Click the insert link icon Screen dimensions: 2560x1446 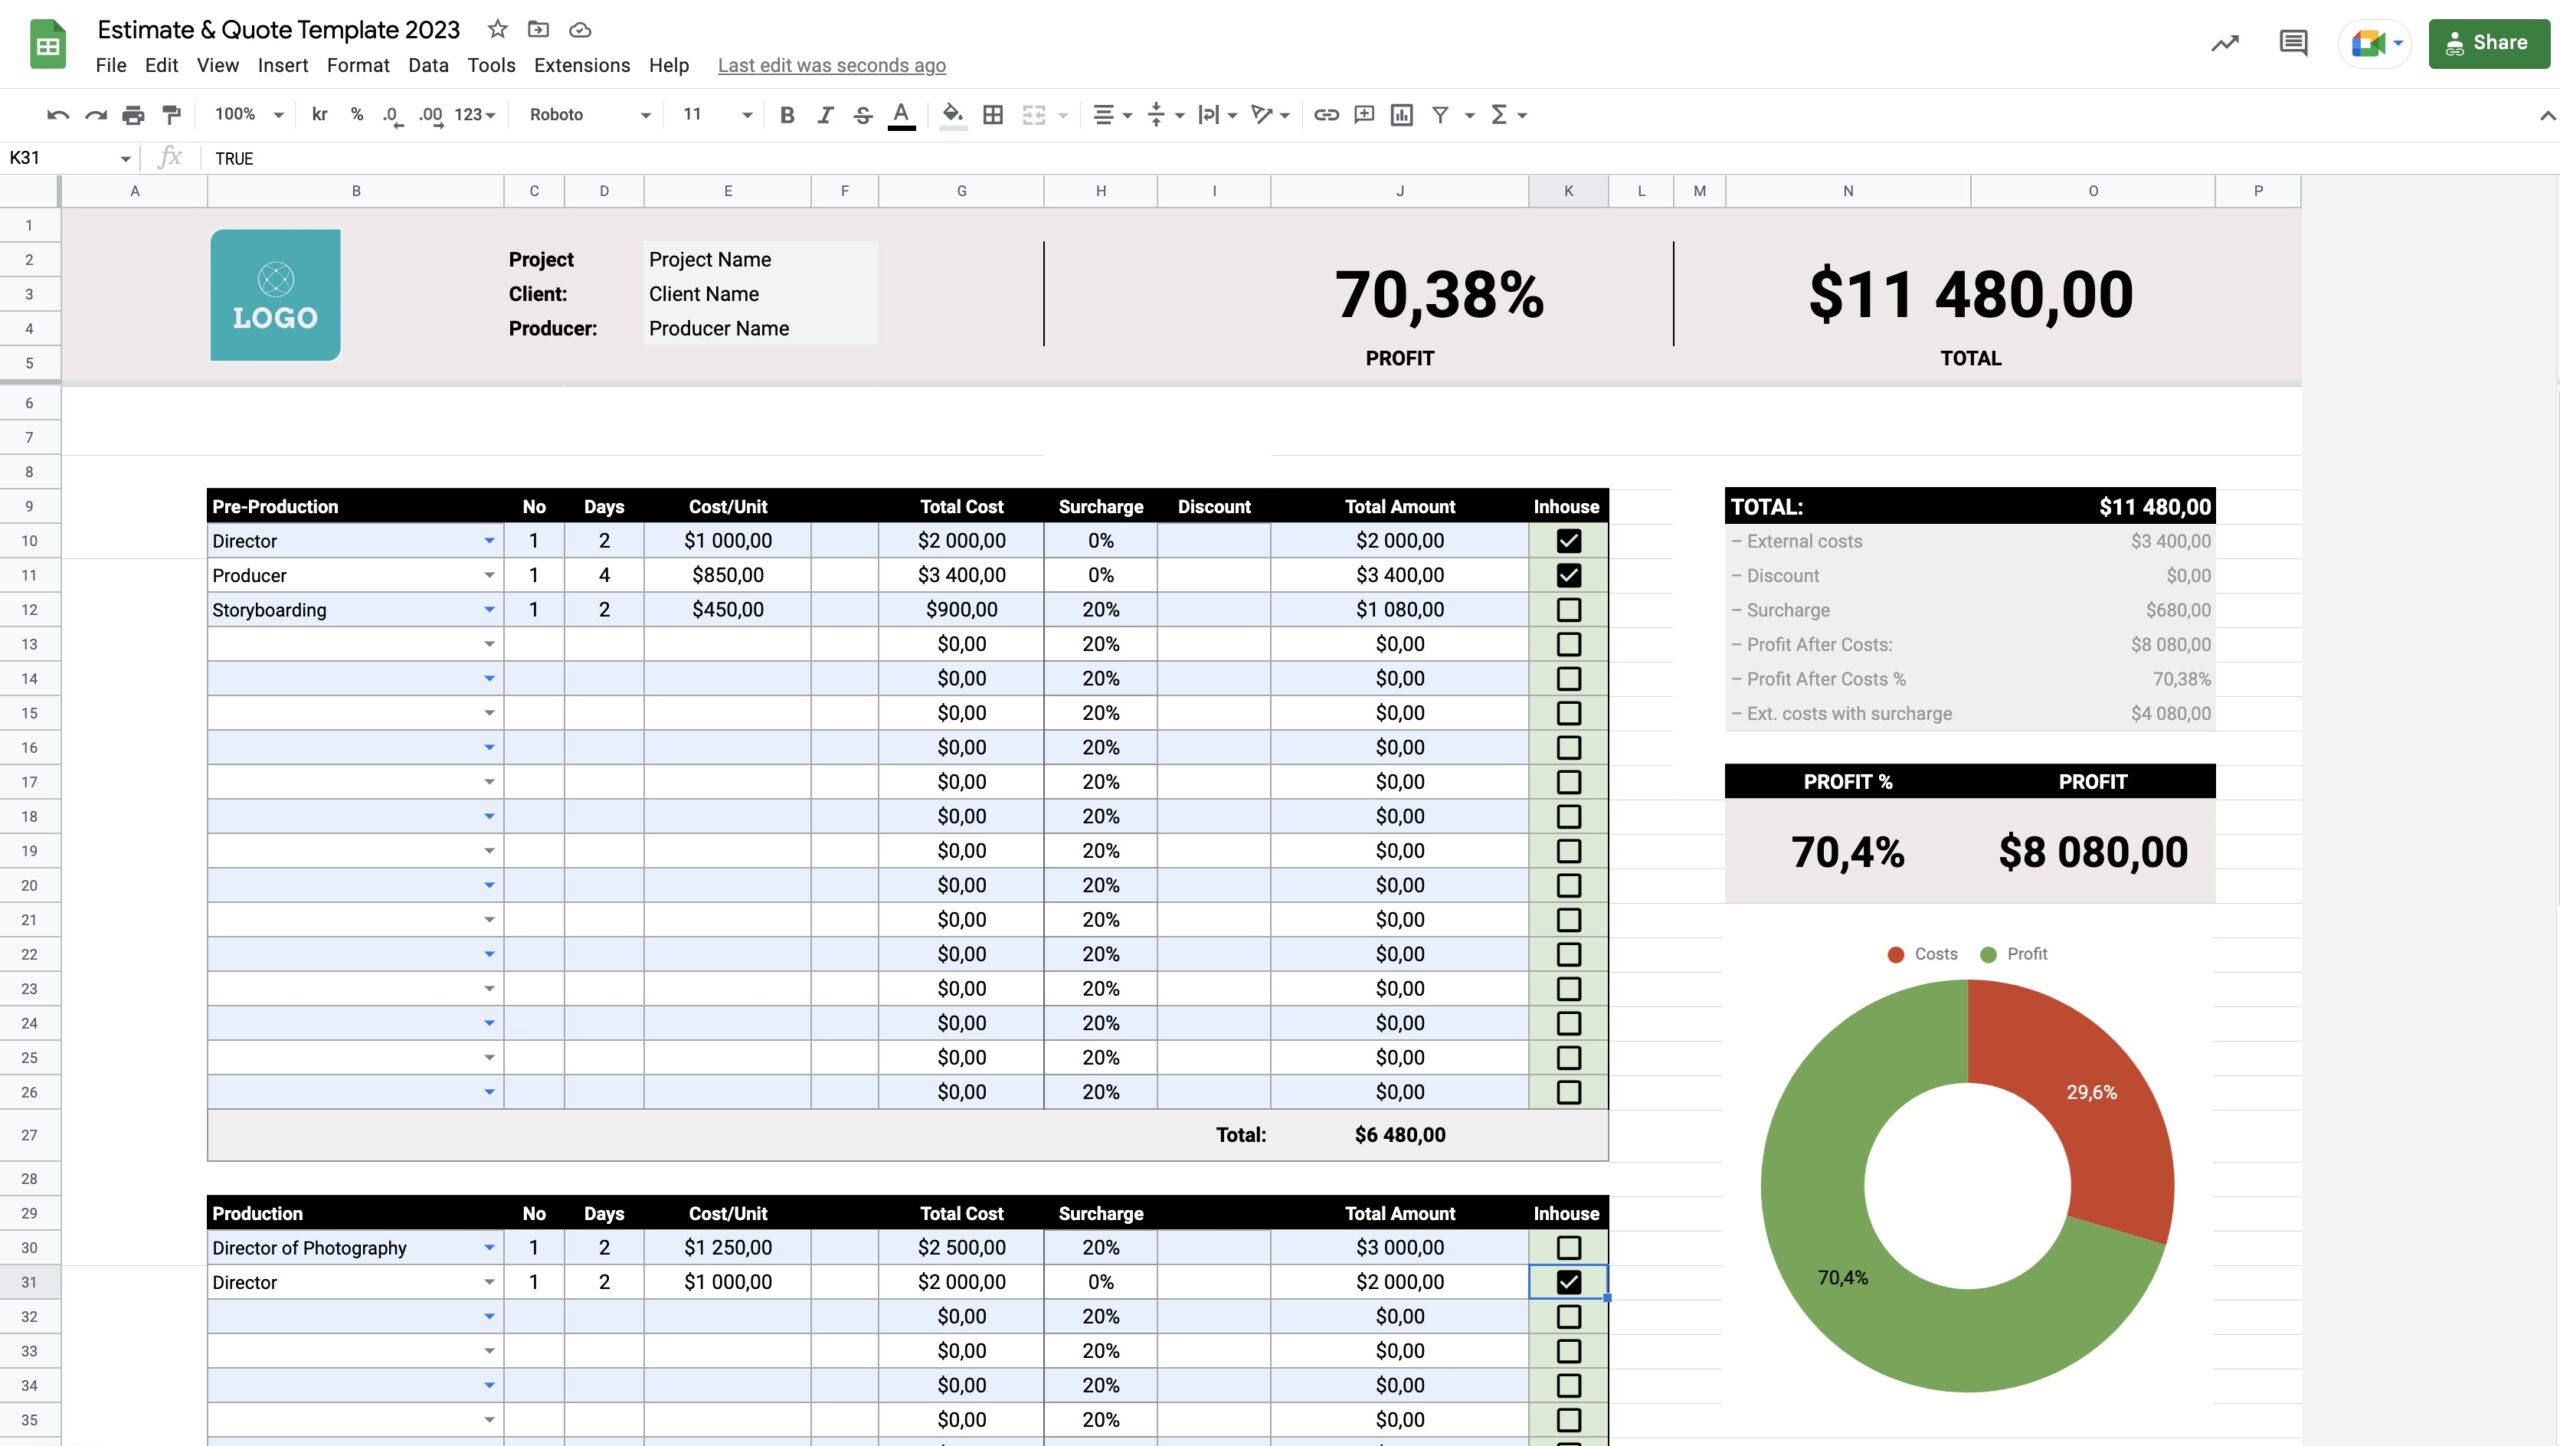(x=1326, y=115)
